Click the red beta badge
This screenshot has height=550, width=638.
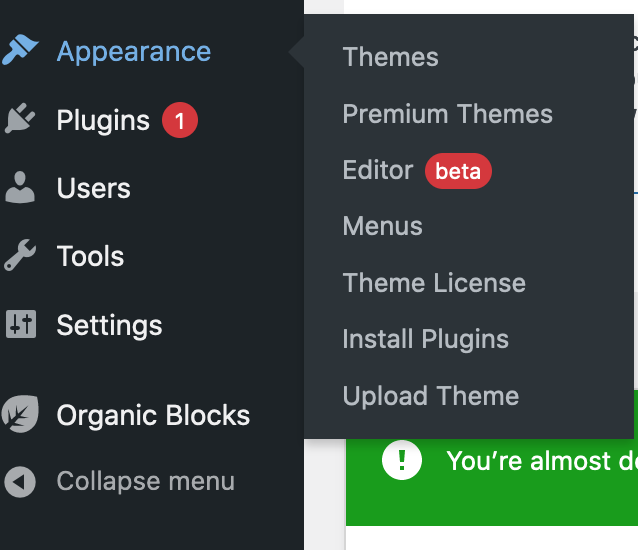click(x=458, y=171)
